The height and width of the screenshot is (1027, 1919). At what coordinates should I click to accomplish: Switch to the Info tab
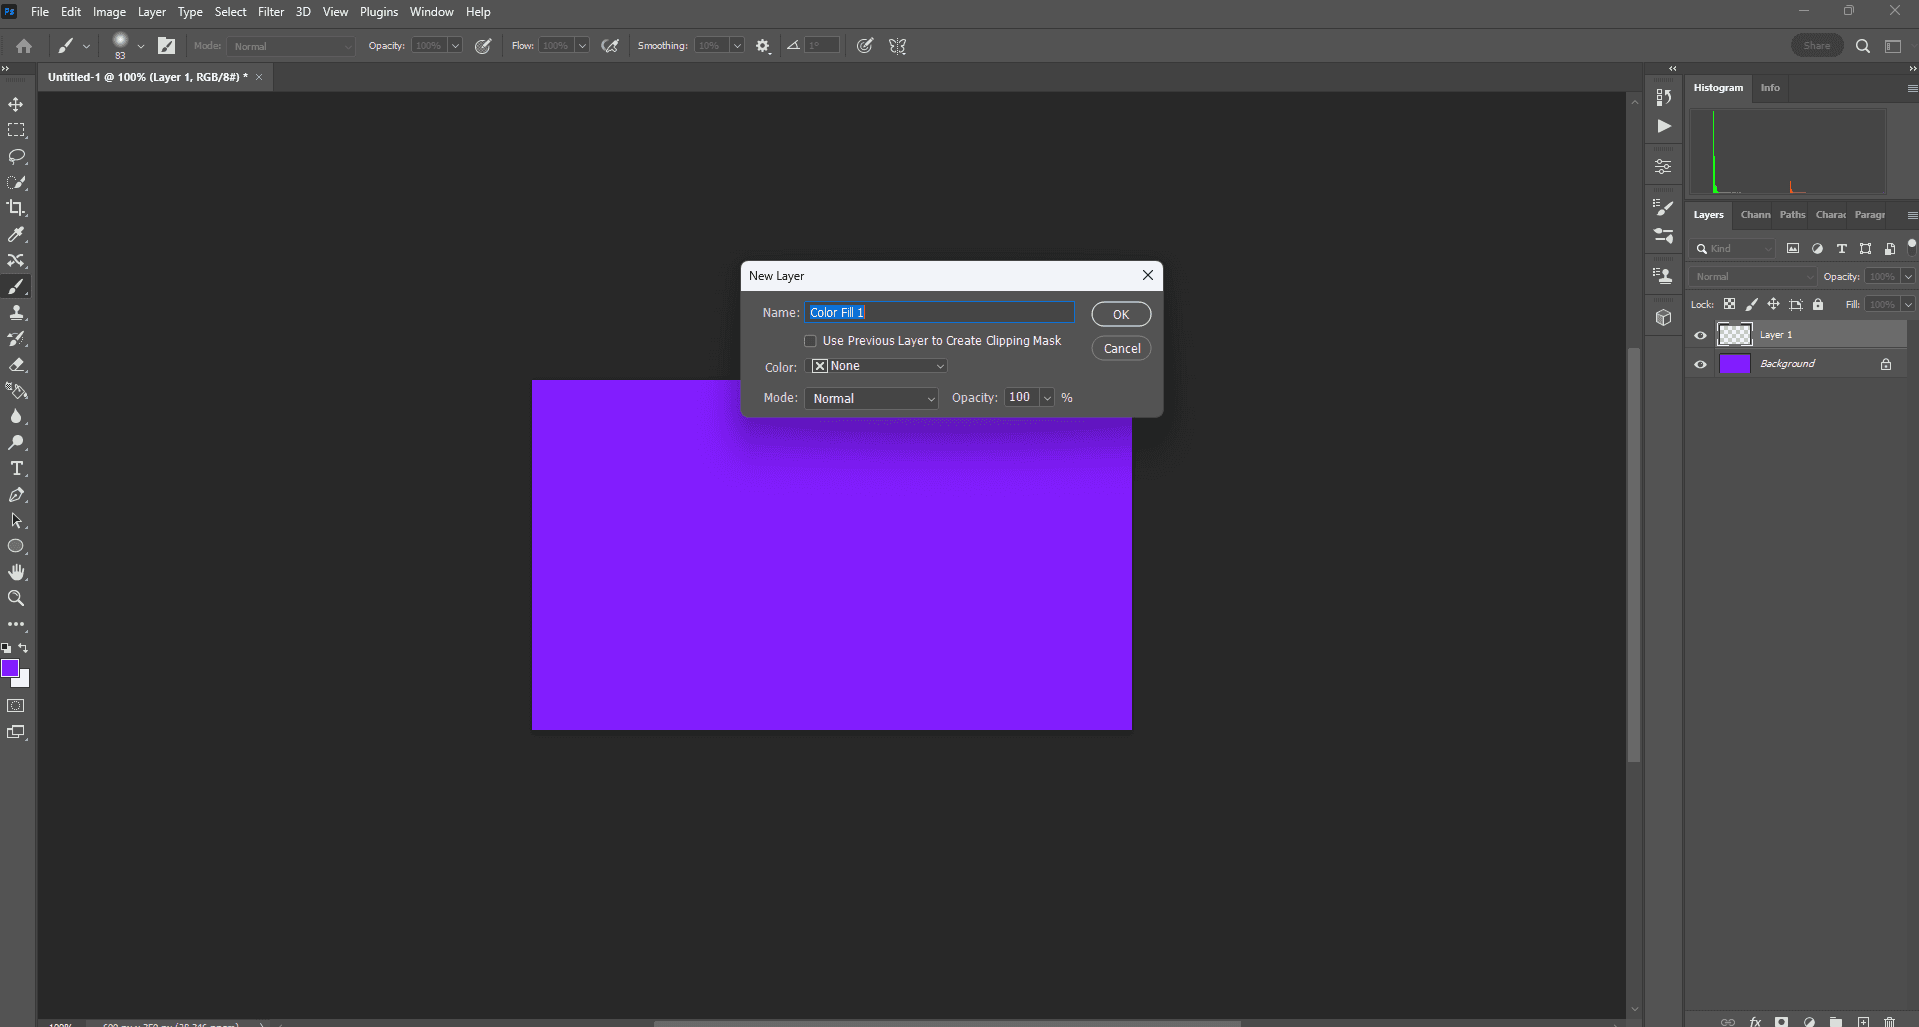[x=1770, y=88]
